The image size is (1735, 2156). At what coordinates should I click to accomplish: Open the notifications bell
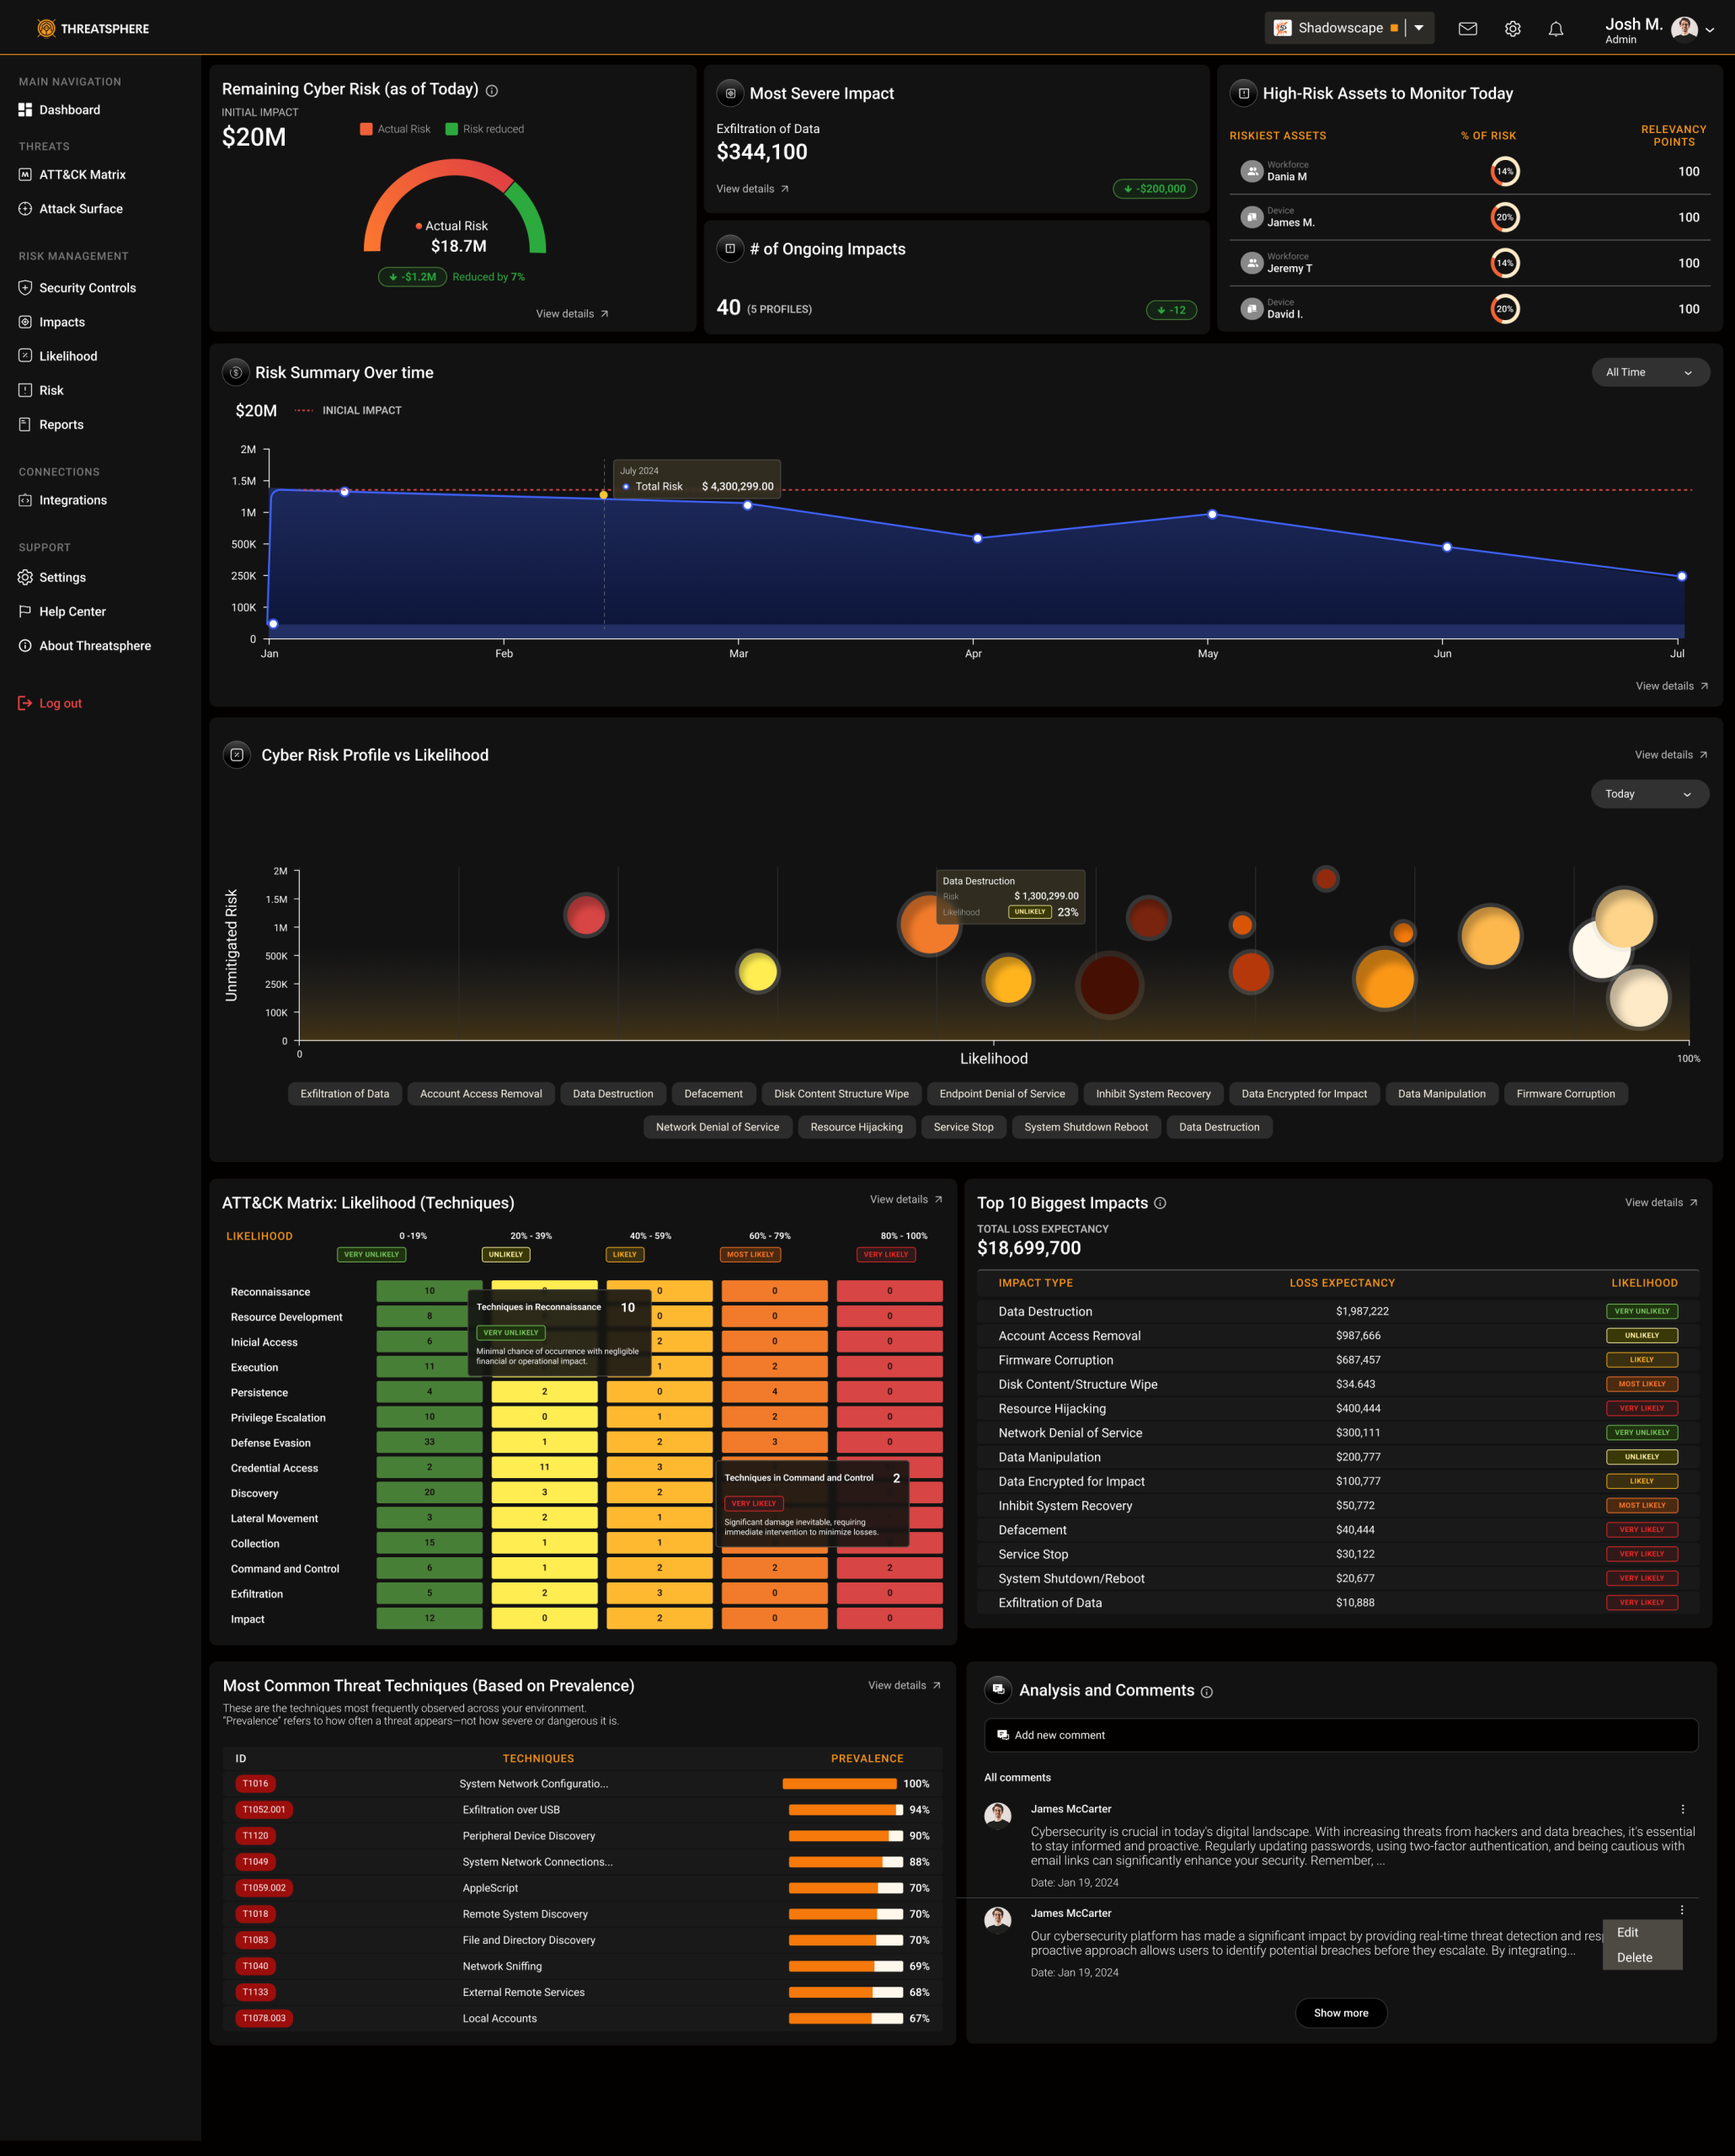1556,29
